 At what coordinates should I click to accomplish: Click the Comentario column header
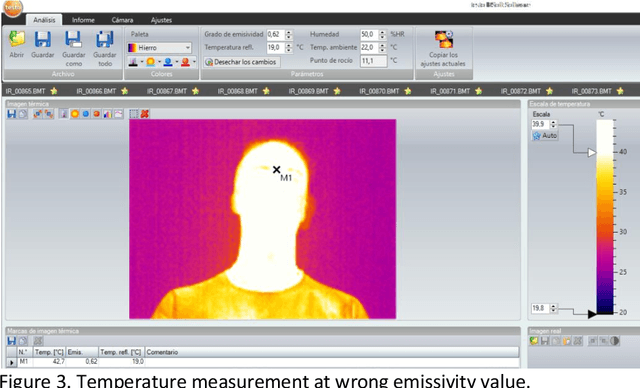point(331,352)
